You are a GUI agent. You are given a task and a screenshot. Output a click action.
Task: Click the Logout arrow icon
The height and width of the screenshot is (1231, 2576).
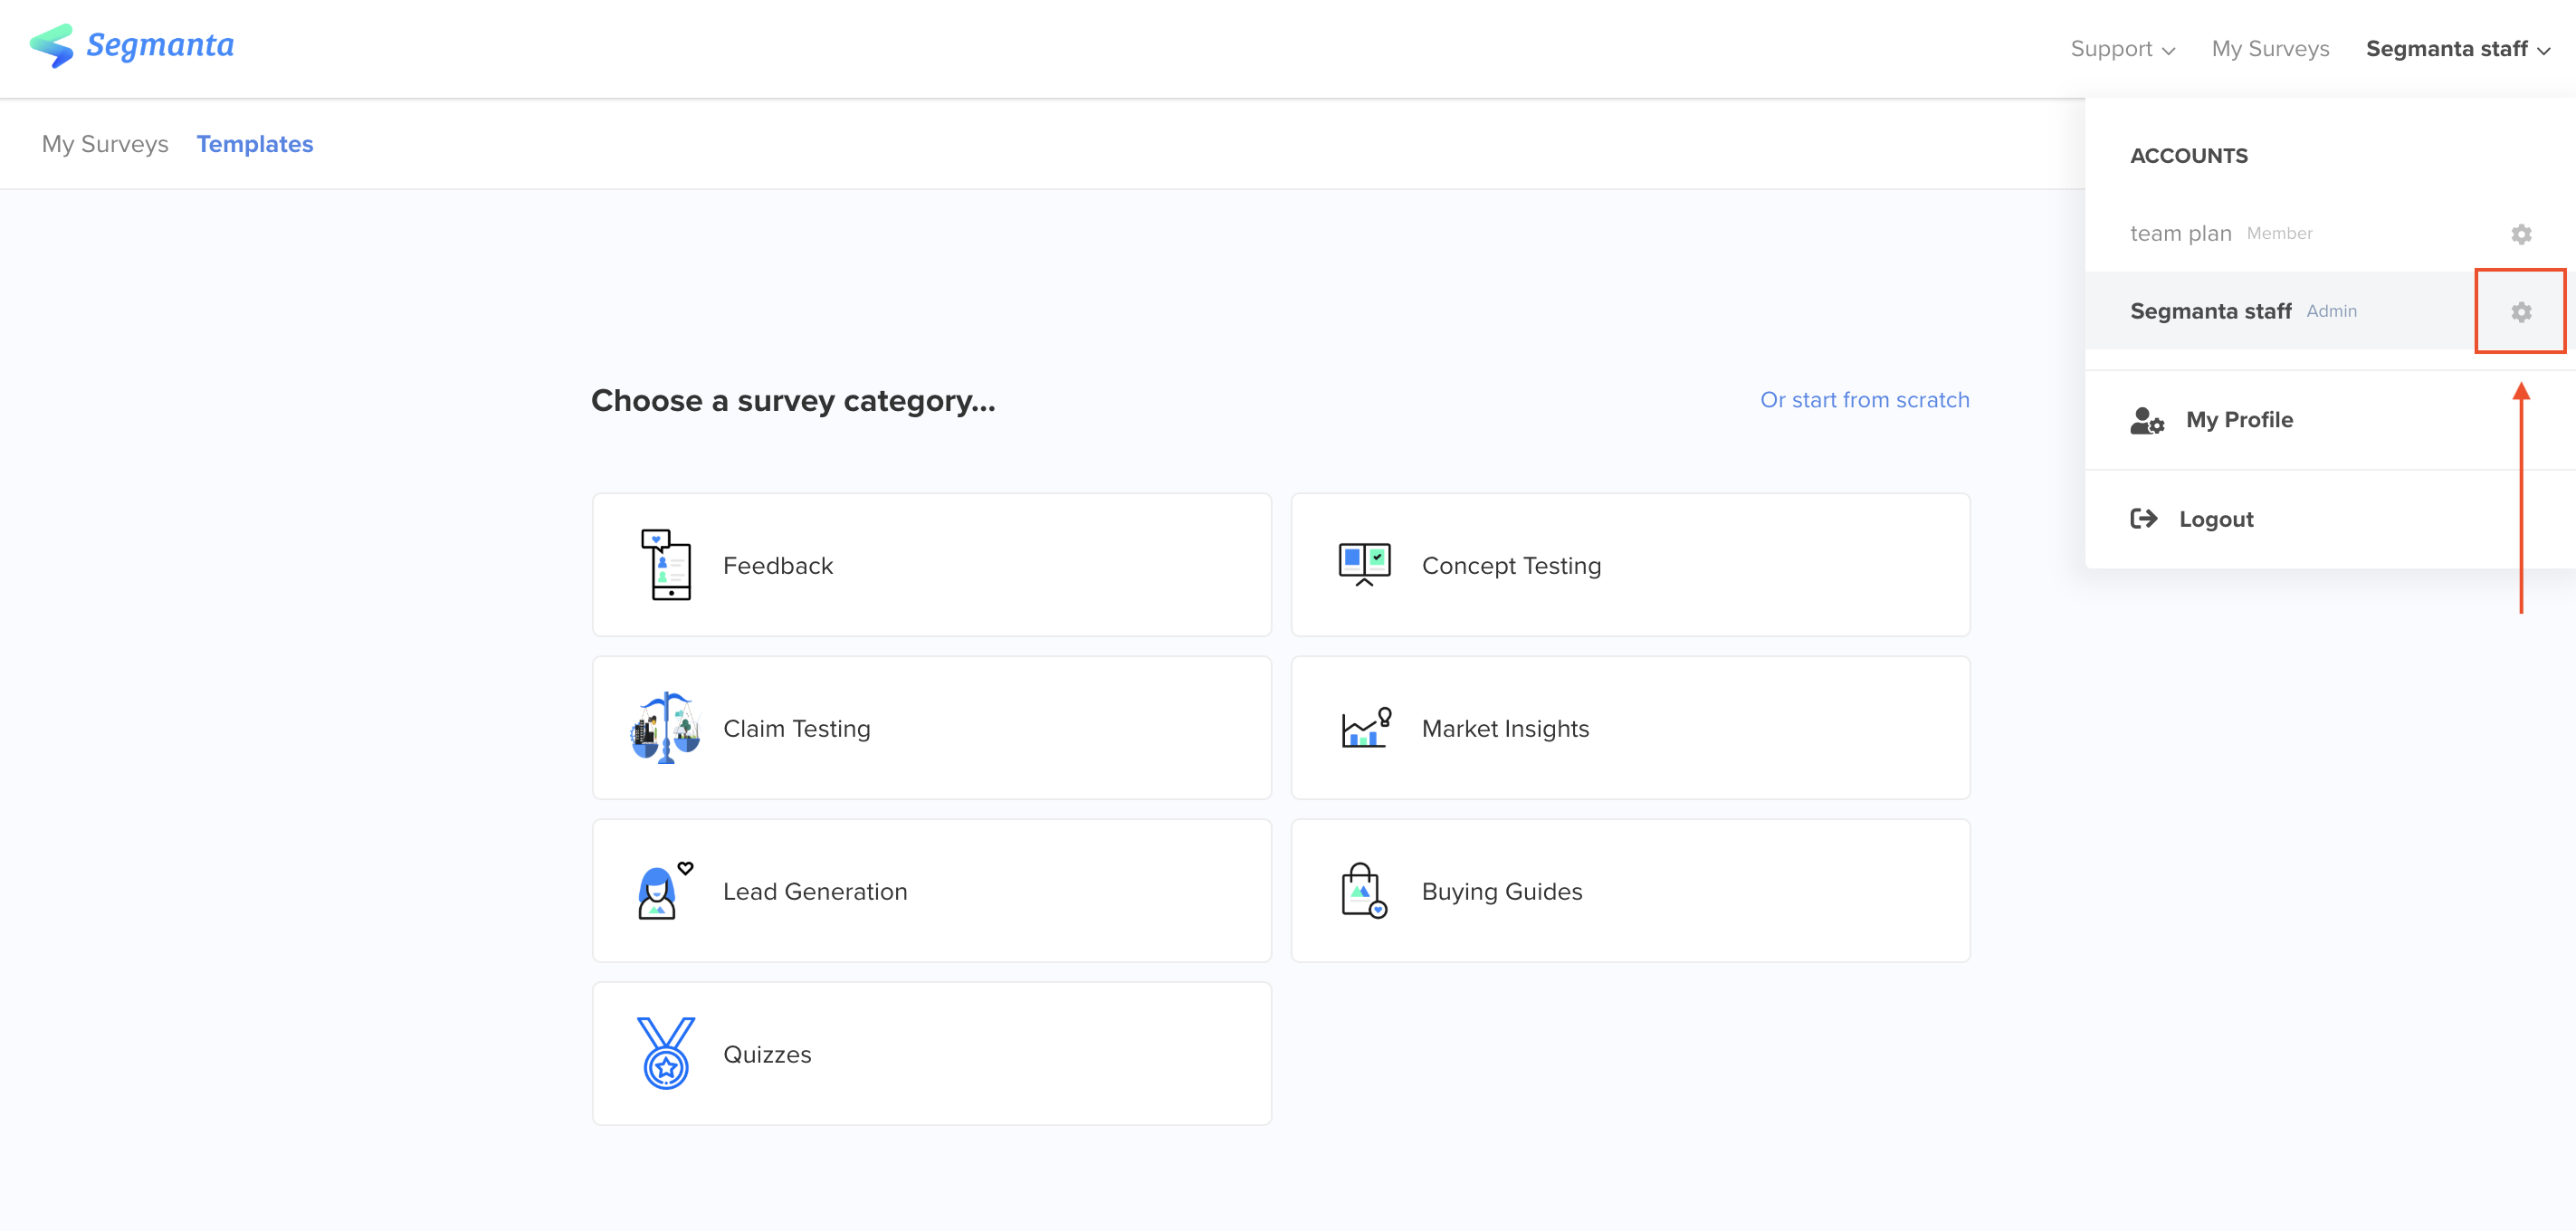pyautogui.click(x=2143, y=519)
